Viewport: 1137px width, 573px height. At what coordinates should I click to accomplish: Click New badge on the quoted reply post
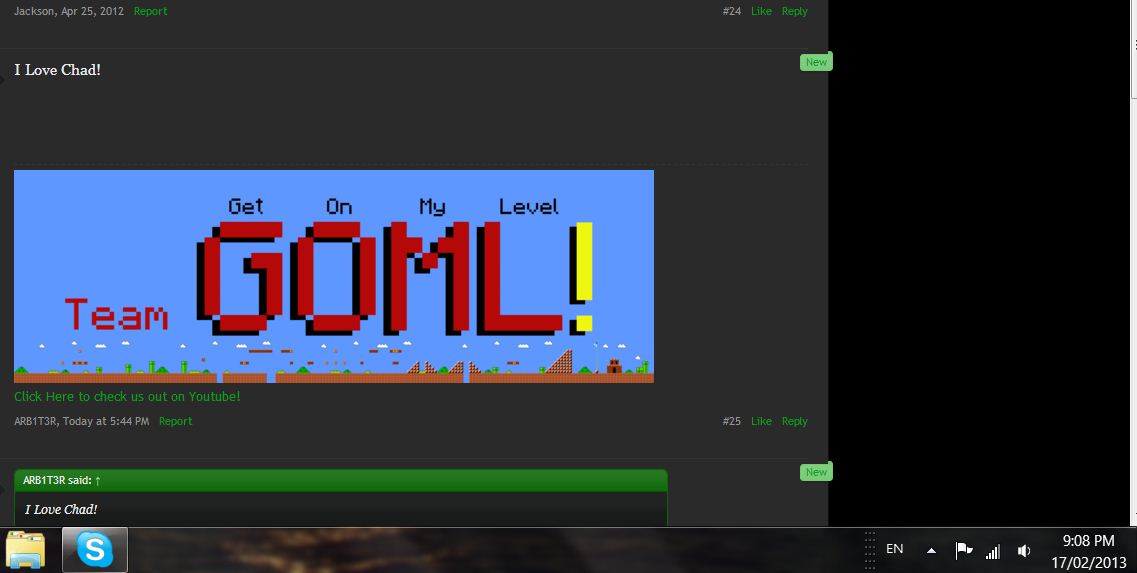[816, 472]
